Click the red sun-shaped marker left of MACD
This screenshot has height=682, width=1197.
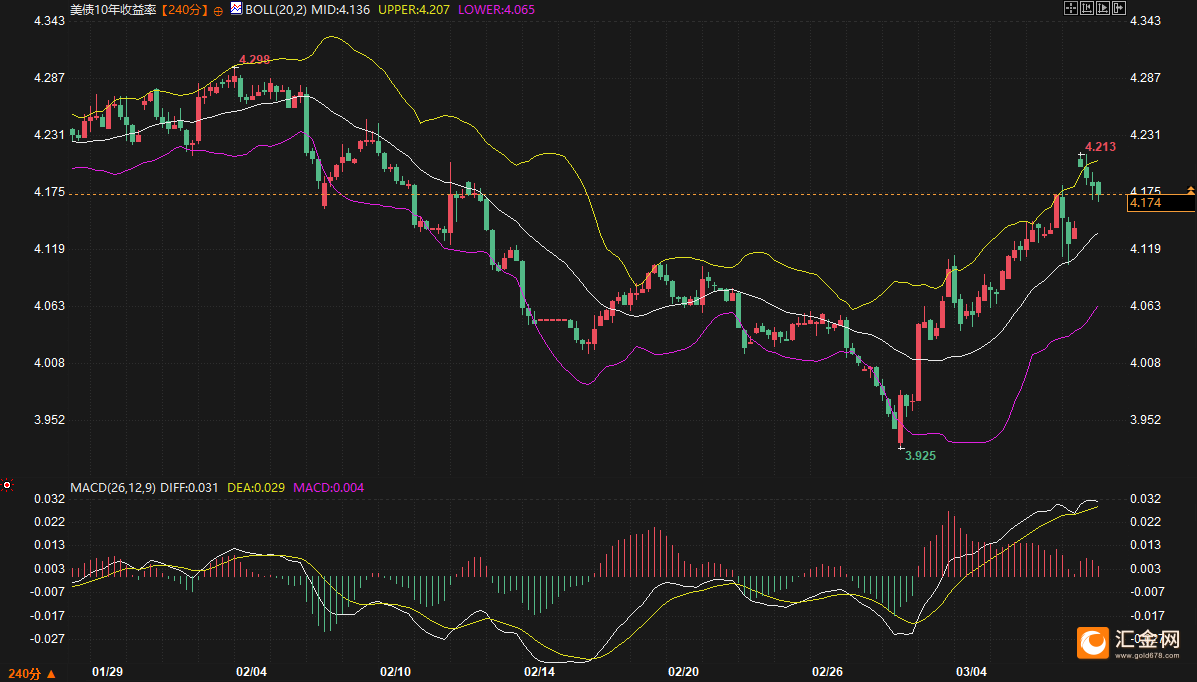(7, 485)
